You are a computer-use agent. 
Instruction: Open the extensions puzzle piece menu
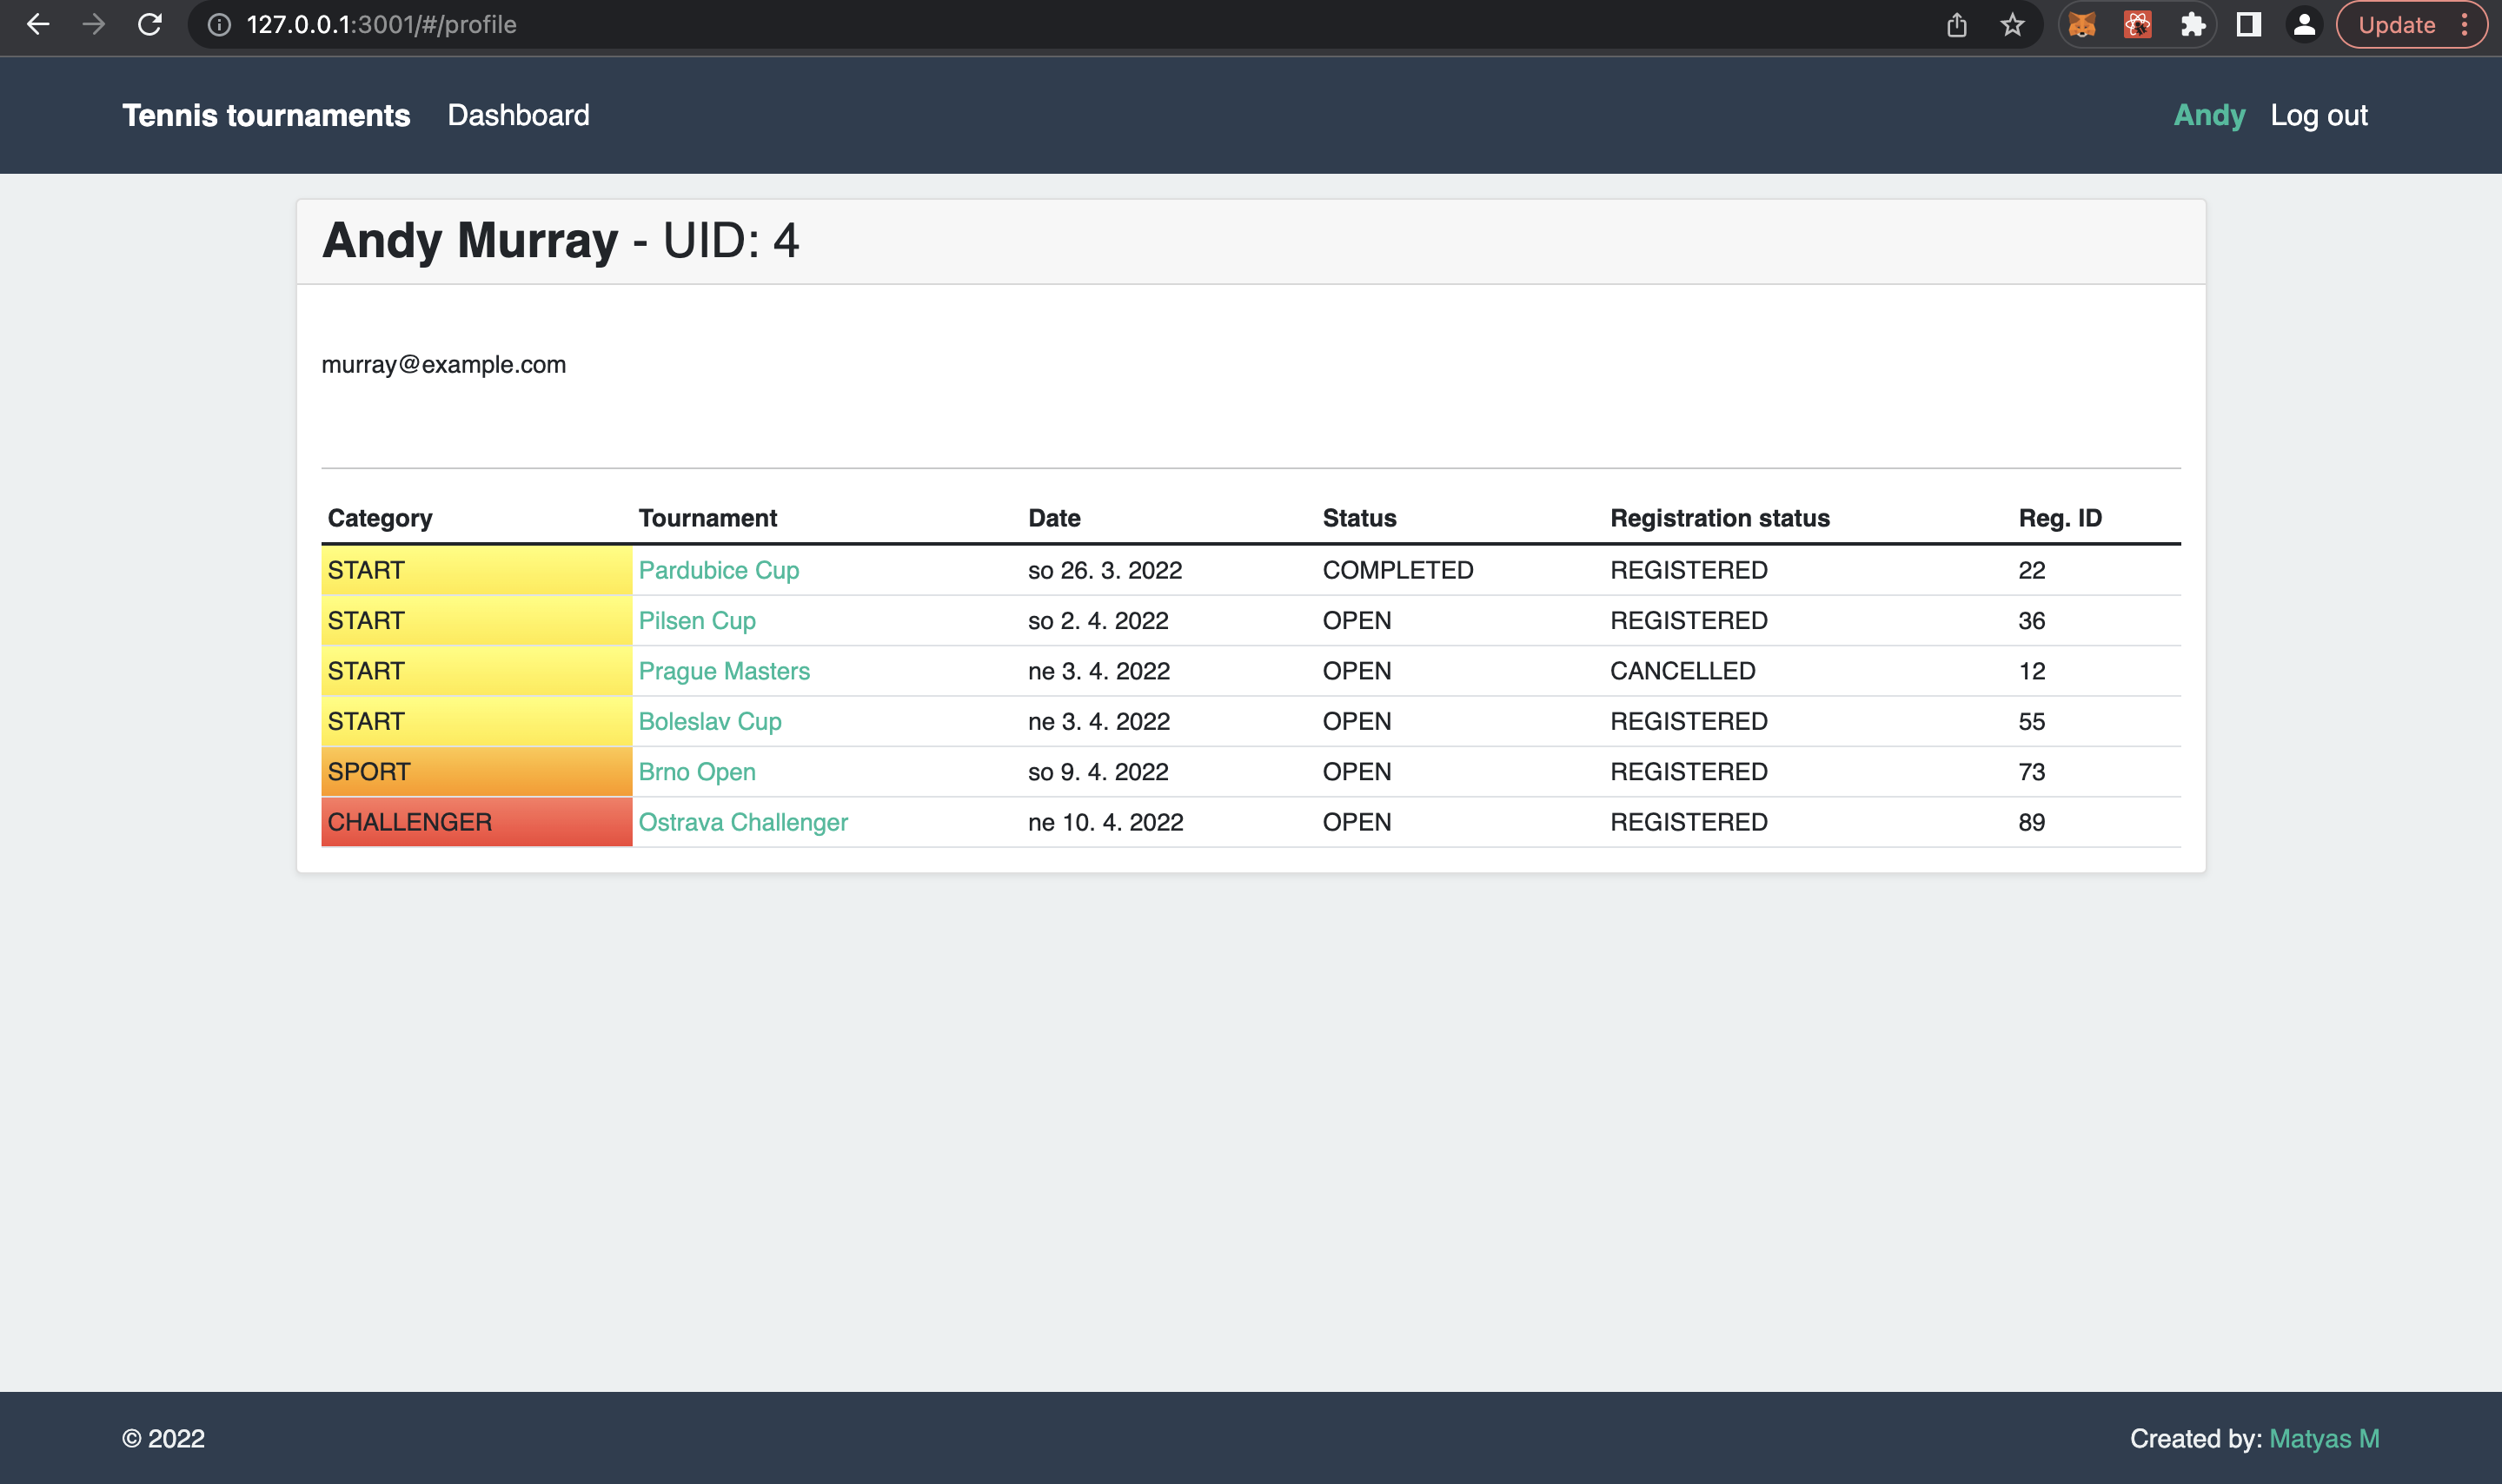click(x=2193, y=25)
